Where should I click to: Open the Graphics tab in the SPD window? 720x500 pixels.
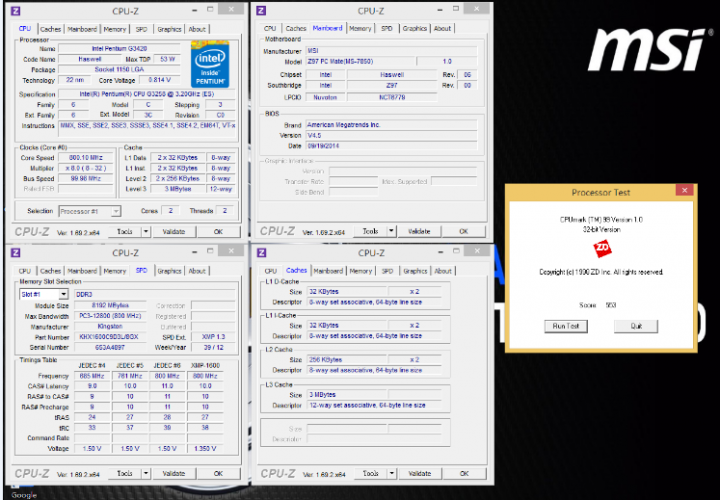169,271
